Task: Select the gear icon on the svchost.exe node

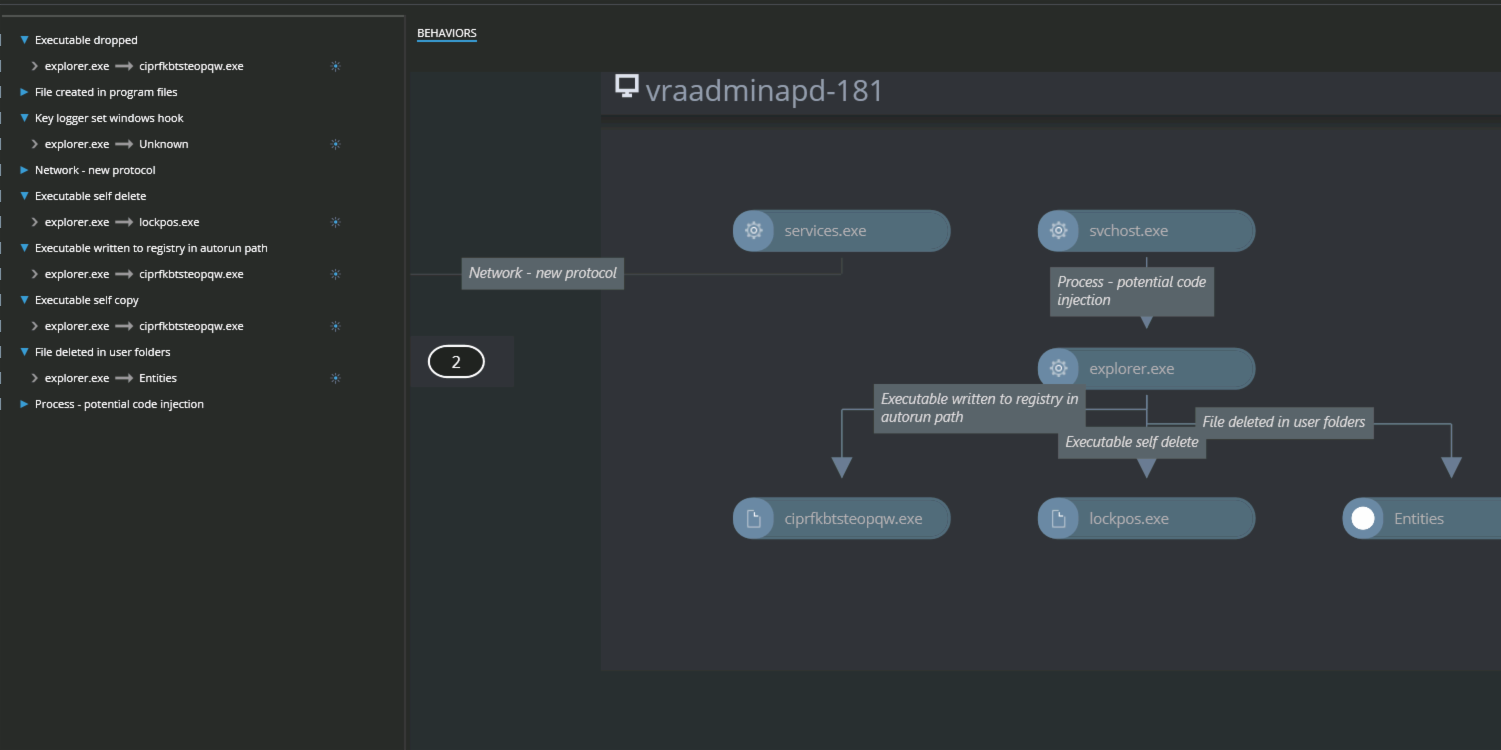Action: (1057, 230)
